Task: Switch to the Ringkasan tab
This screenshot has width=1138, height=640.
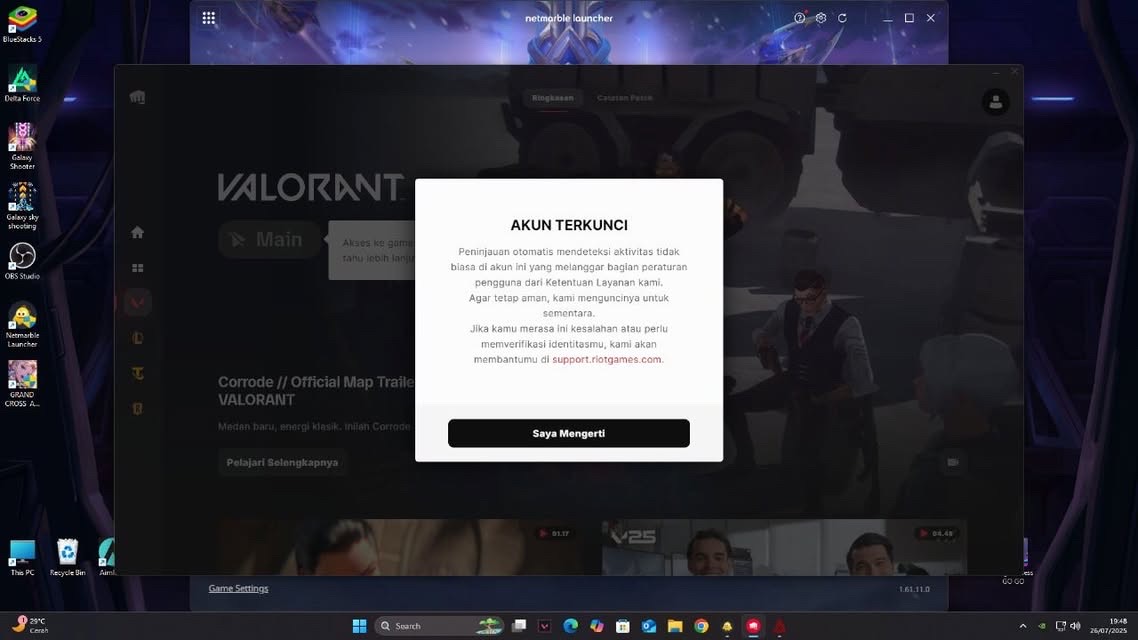Action: click(552, 98)
